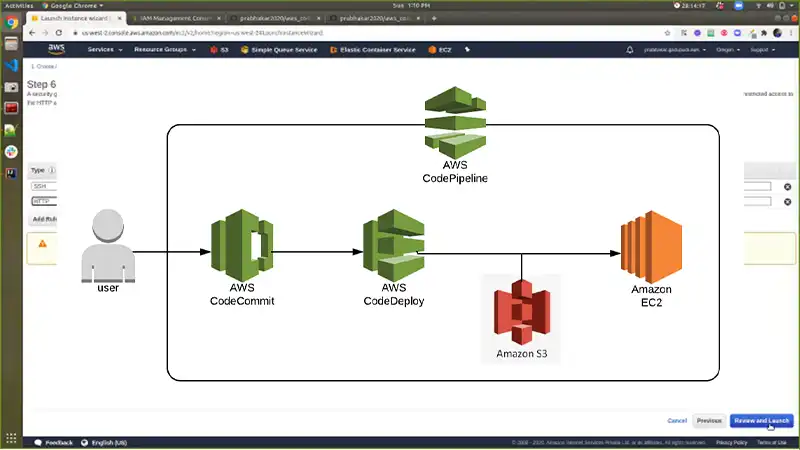
Task: Click the AWS CodePipeline diagram icon
Action: pos(455,122)
